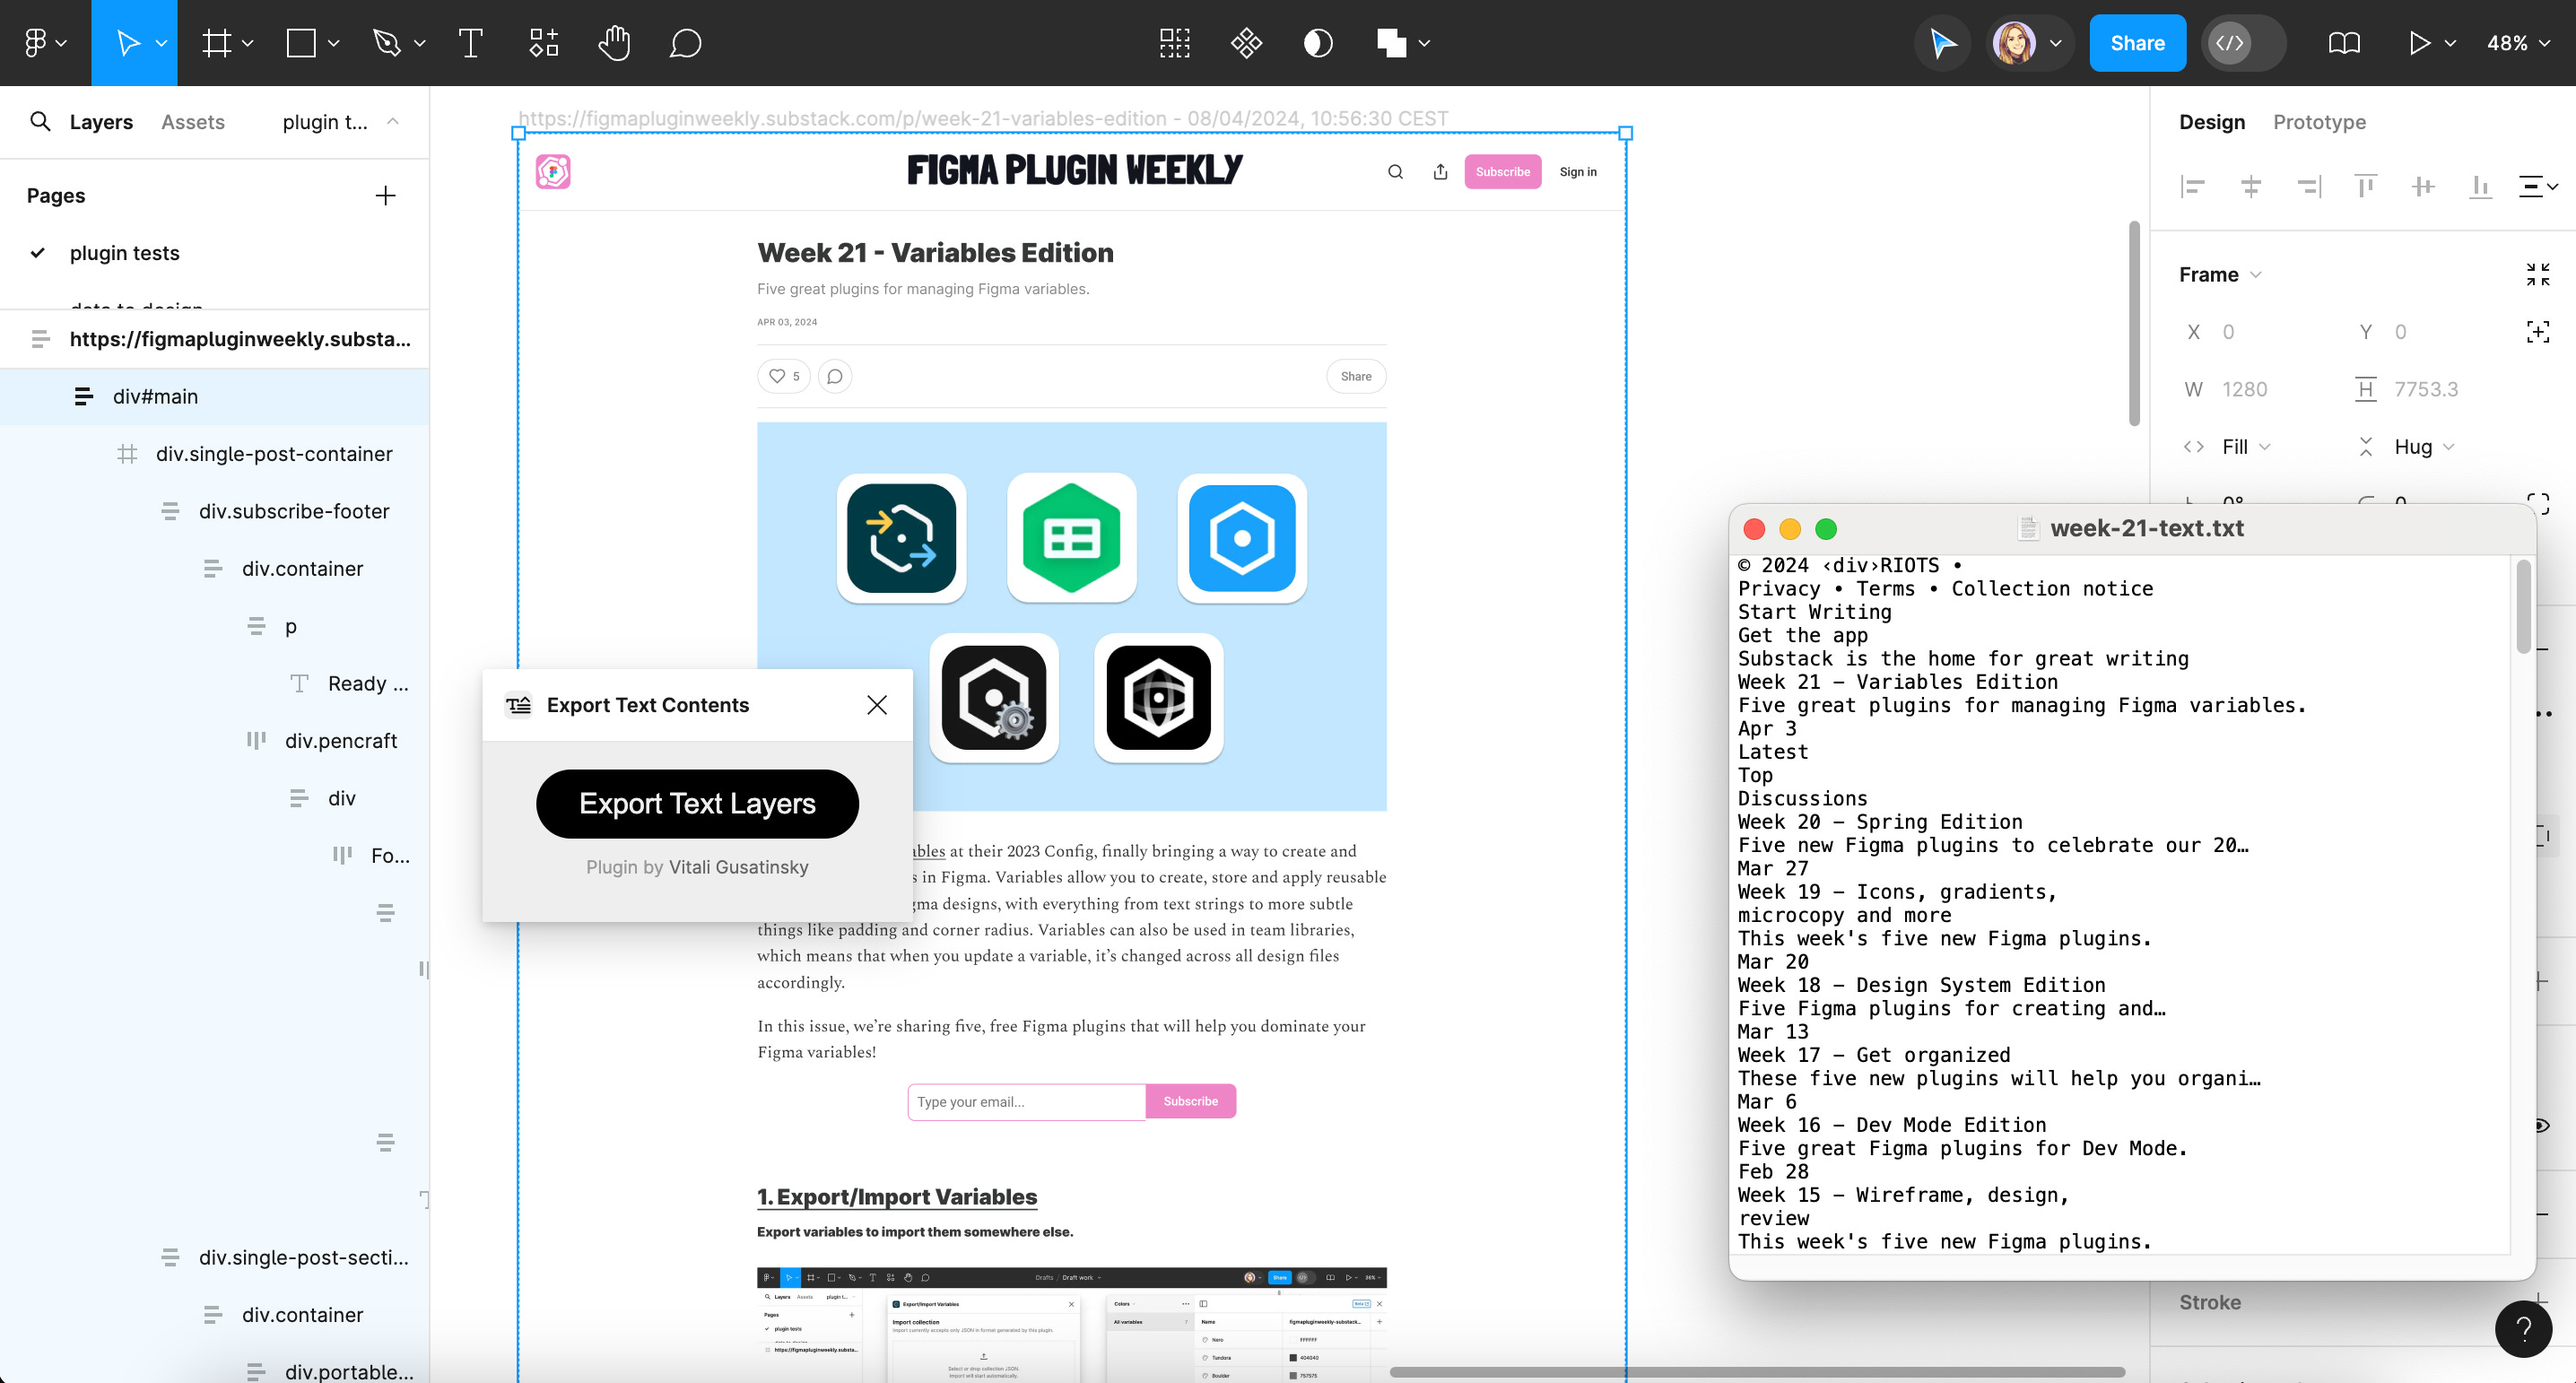
Task: Switch to the Assets tab
Action: [x=192, y=122]
